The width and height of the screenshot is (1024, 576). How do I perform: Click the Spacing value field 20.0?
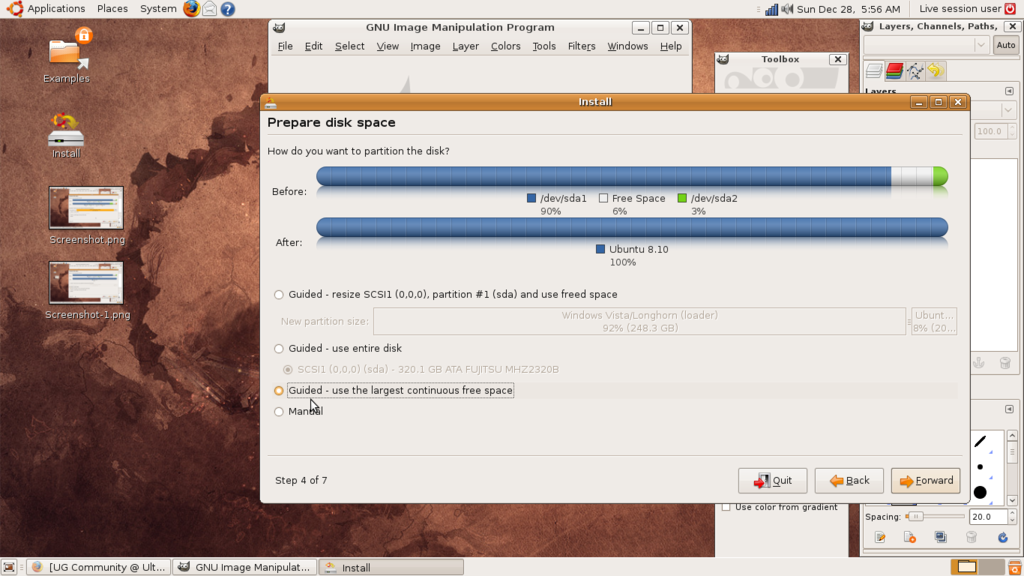[987, 517]
